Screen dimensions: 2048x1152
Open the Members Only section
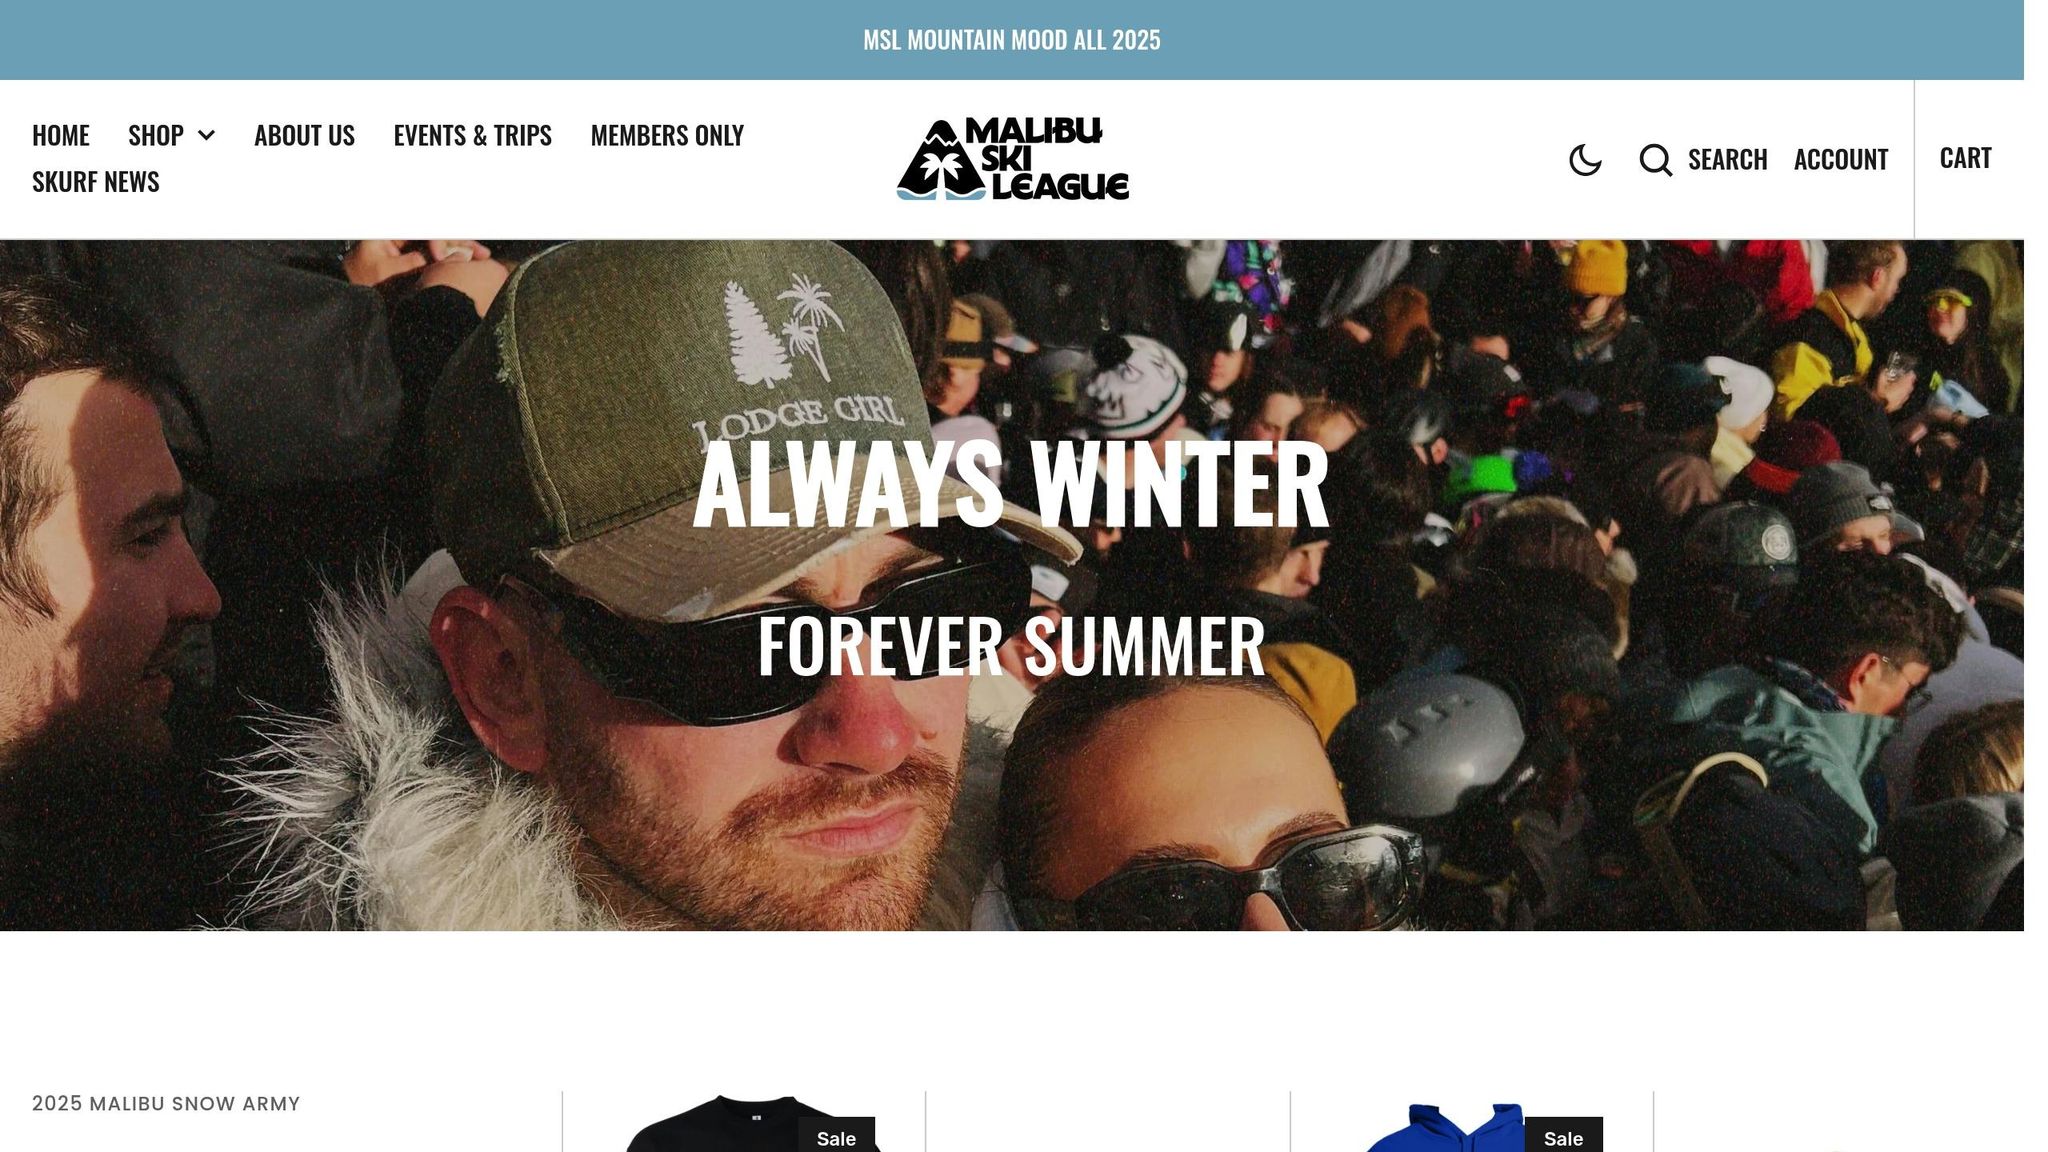[x=667, y=135]
